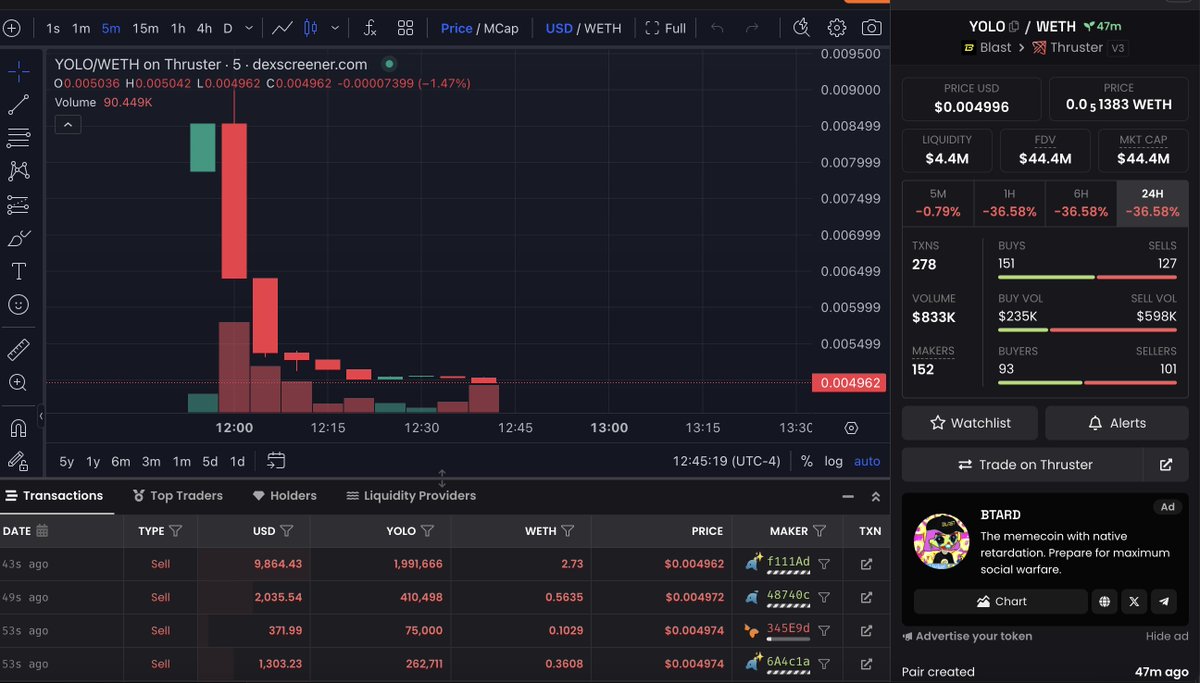Expand more time intervals dropdown
The image size is (1200, 683).
(248, 28)
